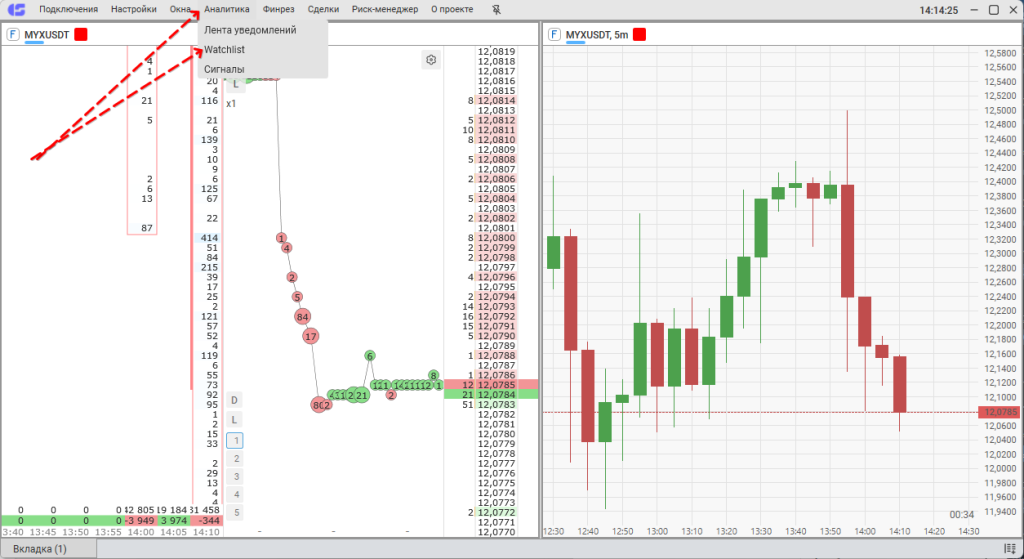Viewport: 1024px width, 559px height.
Task: Select volume preset button 4
Action: pos(236,495)
